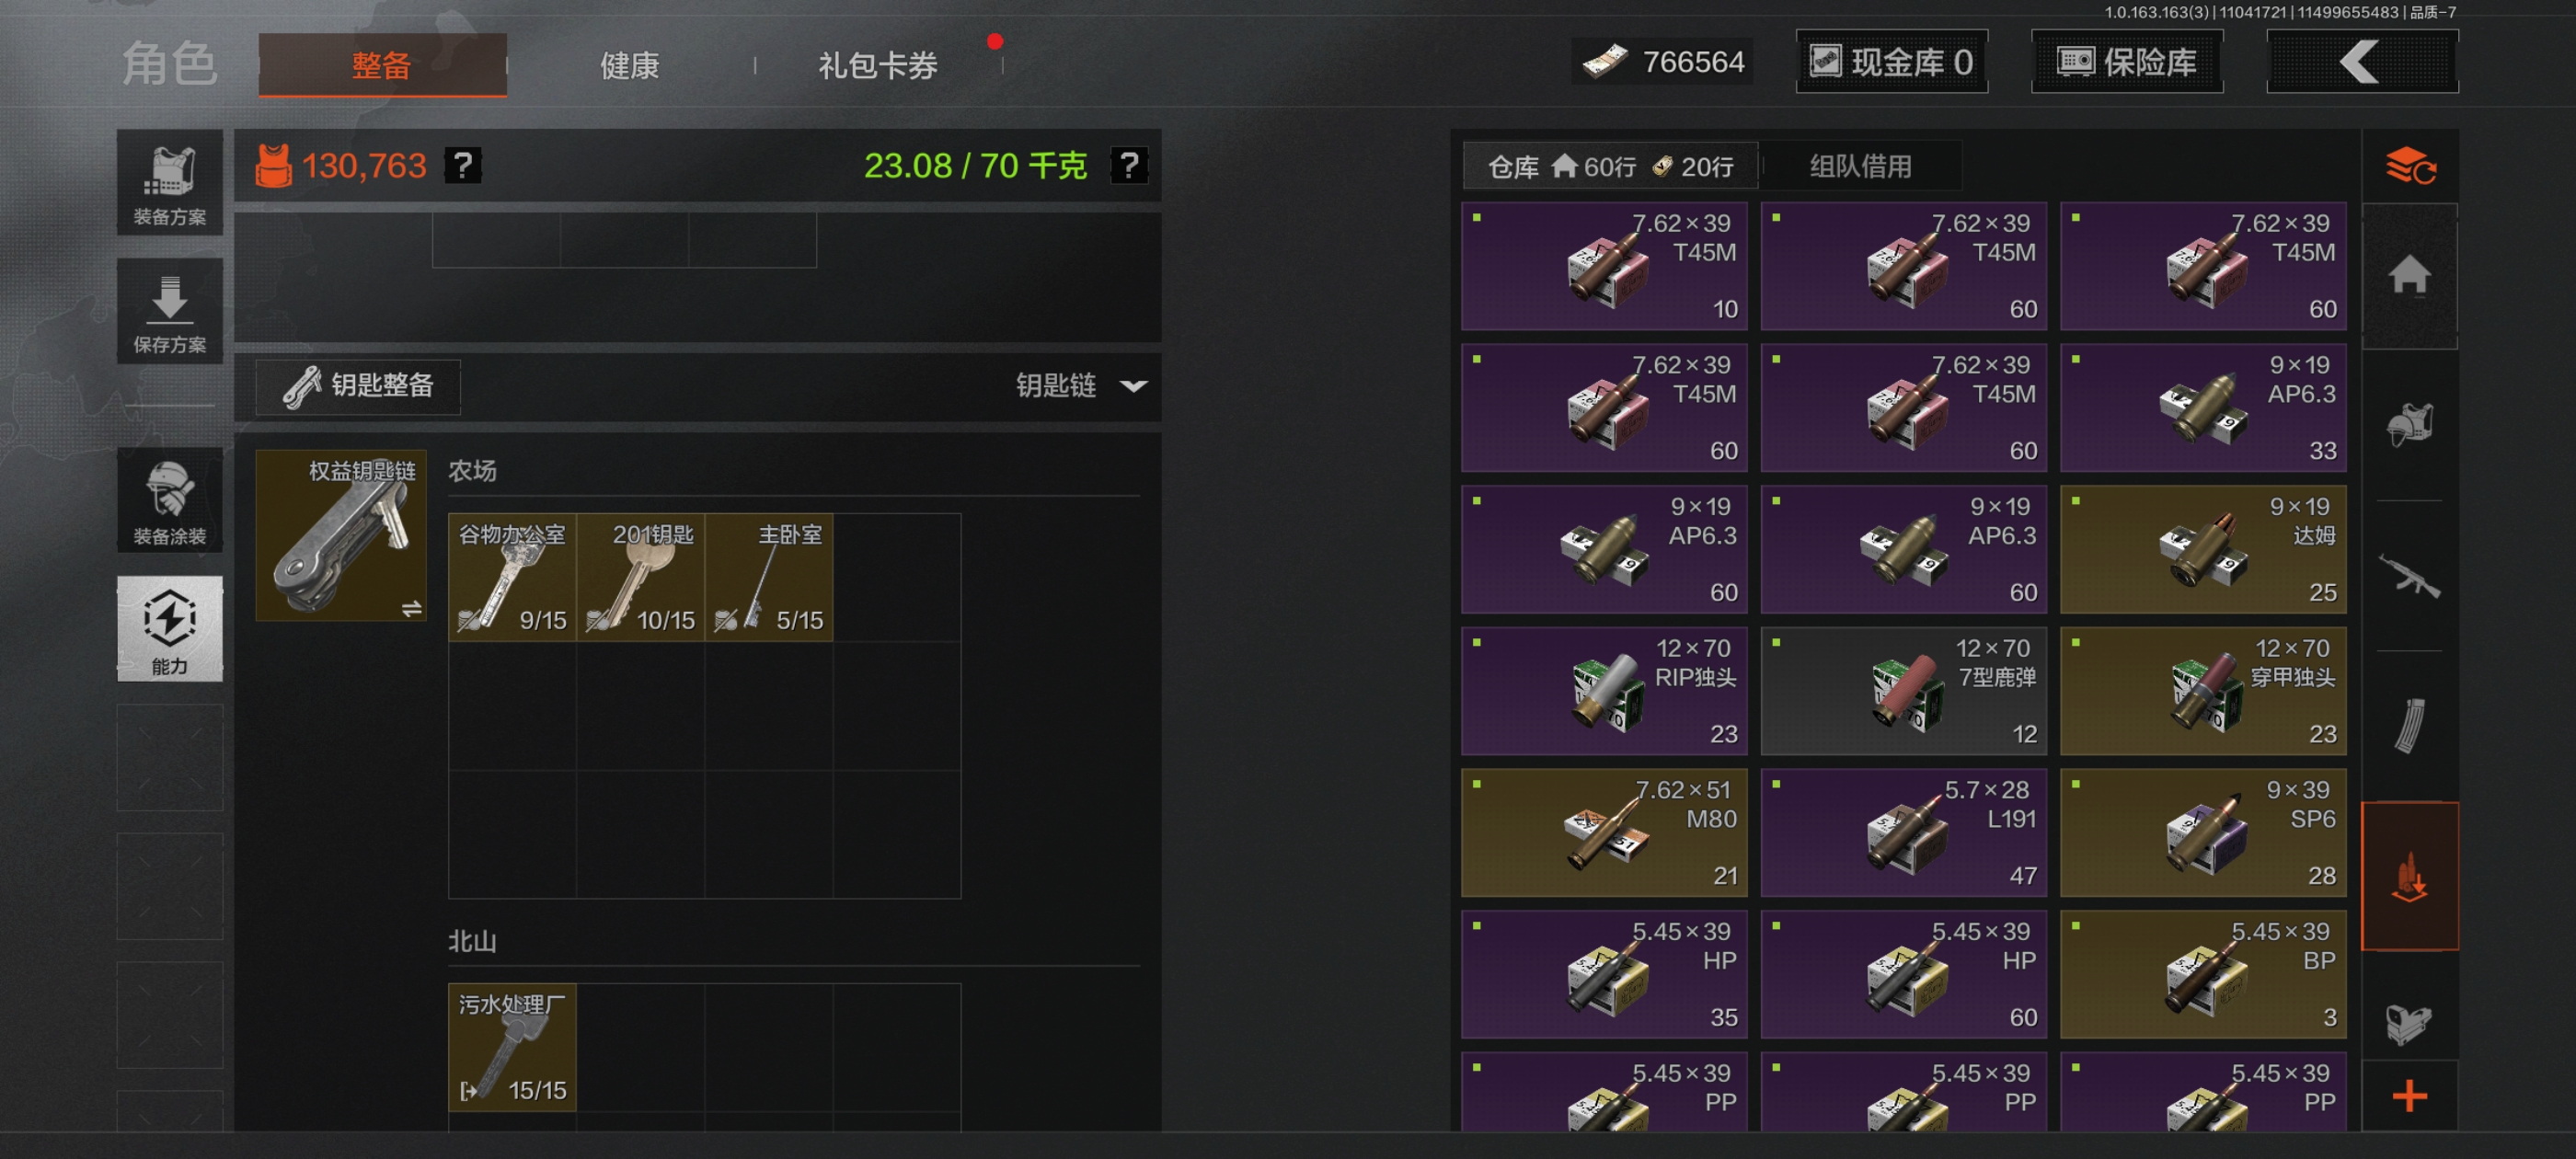2576x1159 pixels.
Task: Toggle the swap arrows on 权益钥匙链
Action: [411, 609]
